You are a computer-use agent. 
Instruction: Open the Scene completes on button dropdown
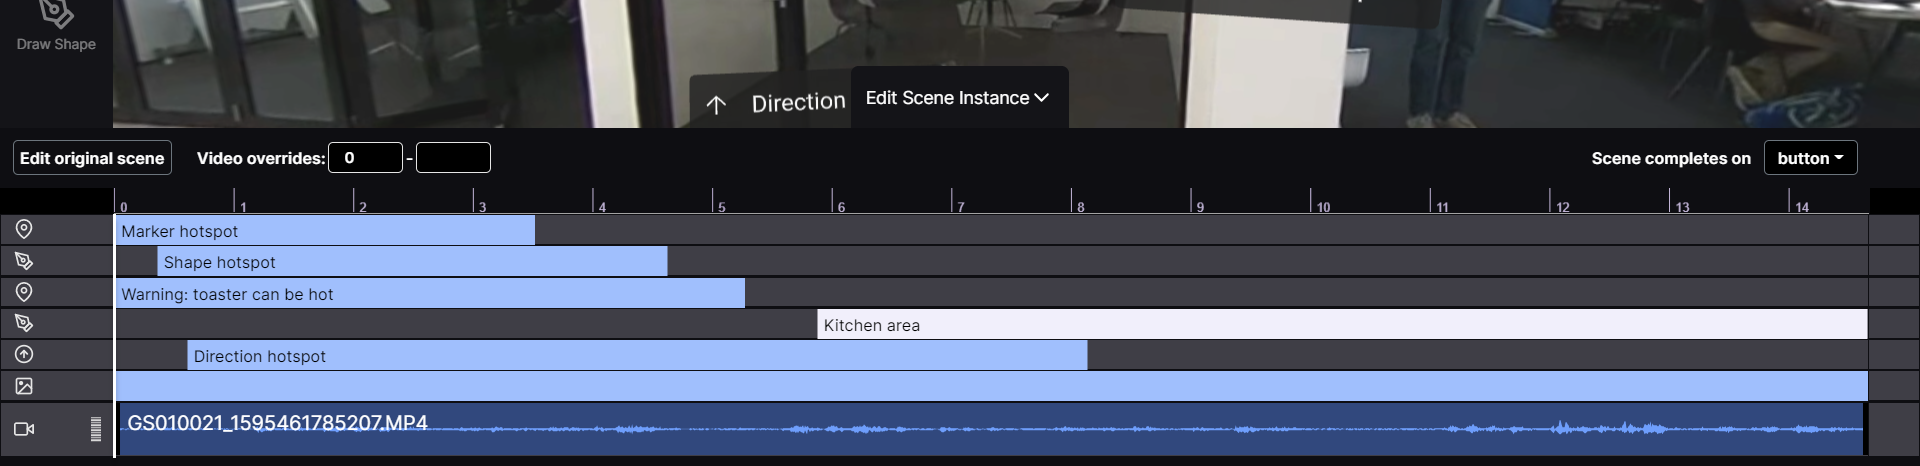pos(1810,158)
